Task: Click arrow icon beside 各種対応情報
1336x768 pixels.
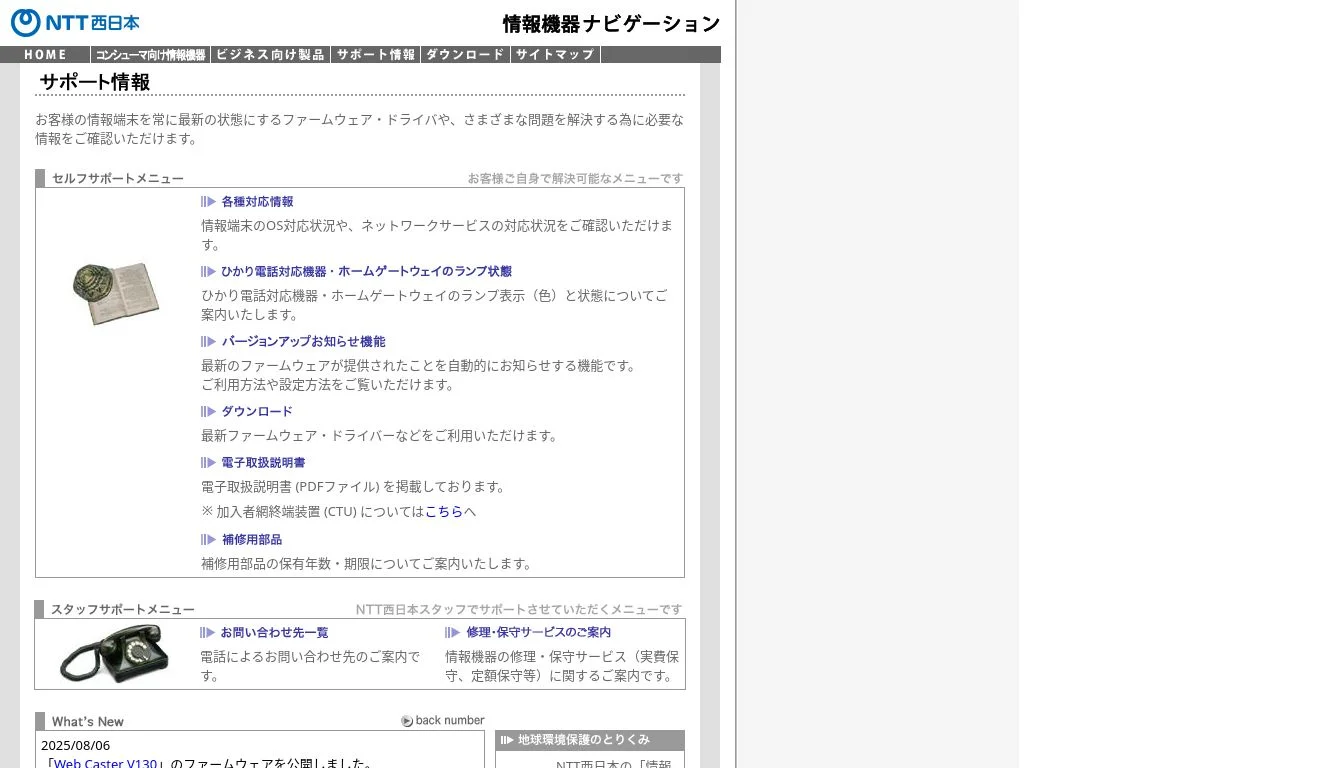Action: coord(208,201)
